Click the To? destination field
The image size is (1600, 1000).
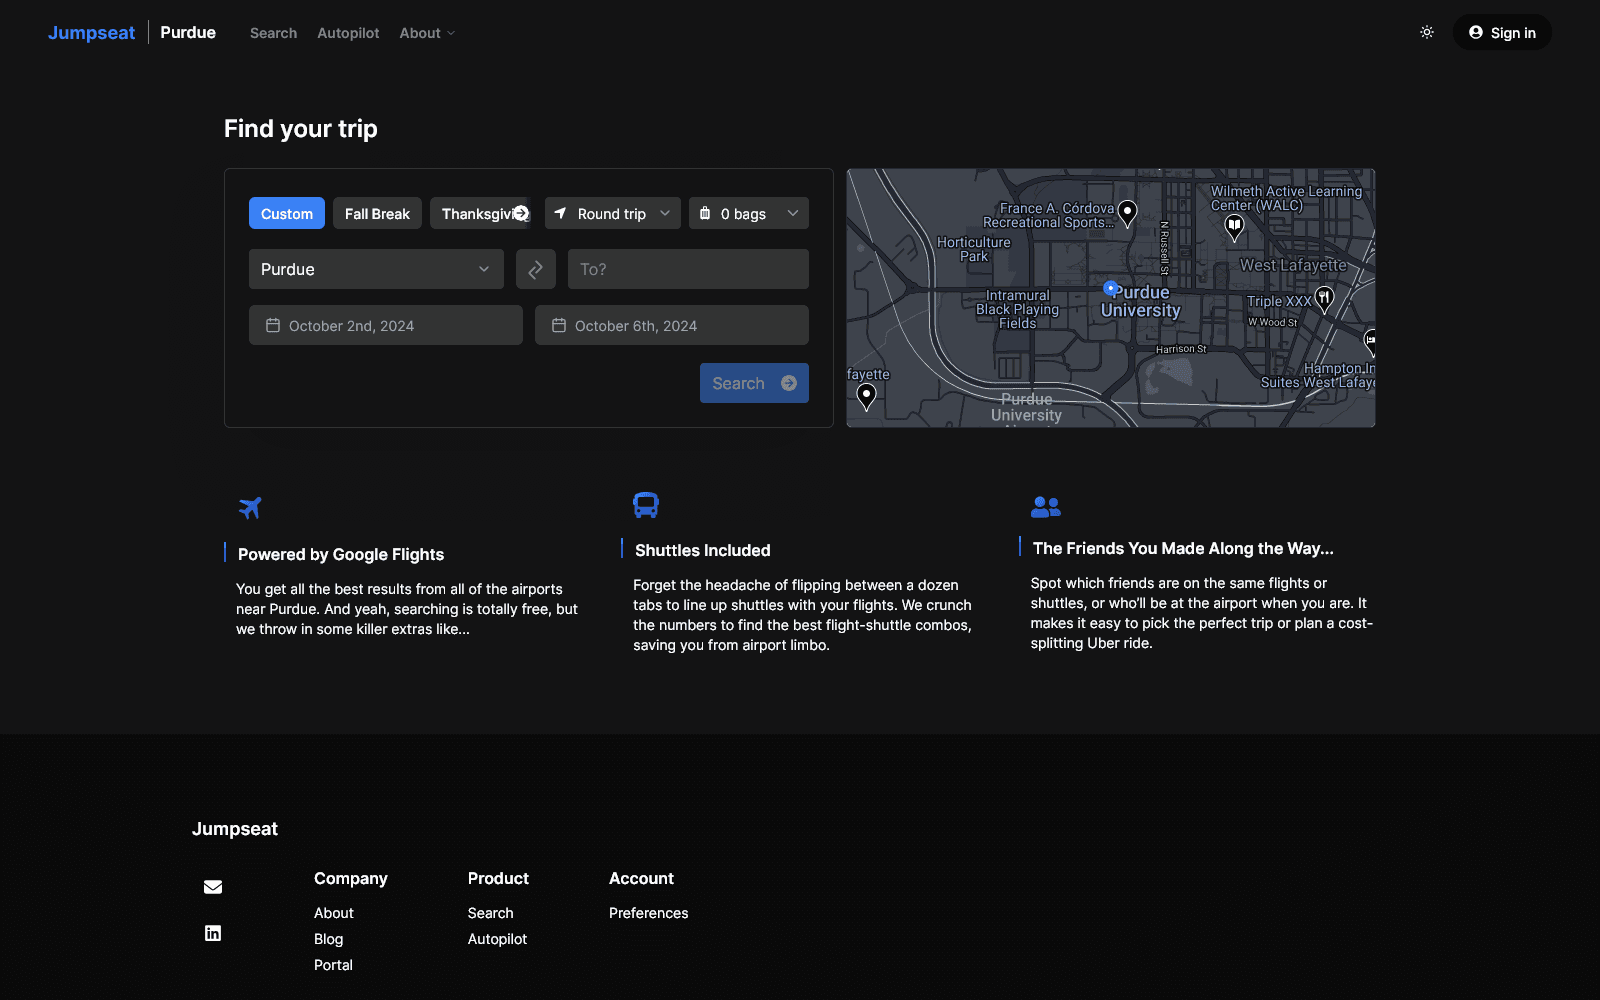click(x=688, y=269)
